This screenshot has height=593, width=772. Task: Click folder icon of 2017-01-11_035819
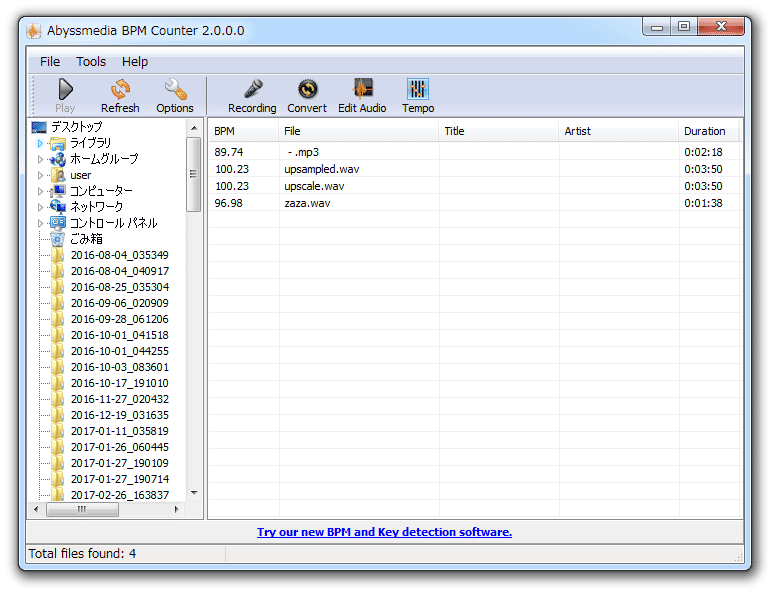pos(58,431)
